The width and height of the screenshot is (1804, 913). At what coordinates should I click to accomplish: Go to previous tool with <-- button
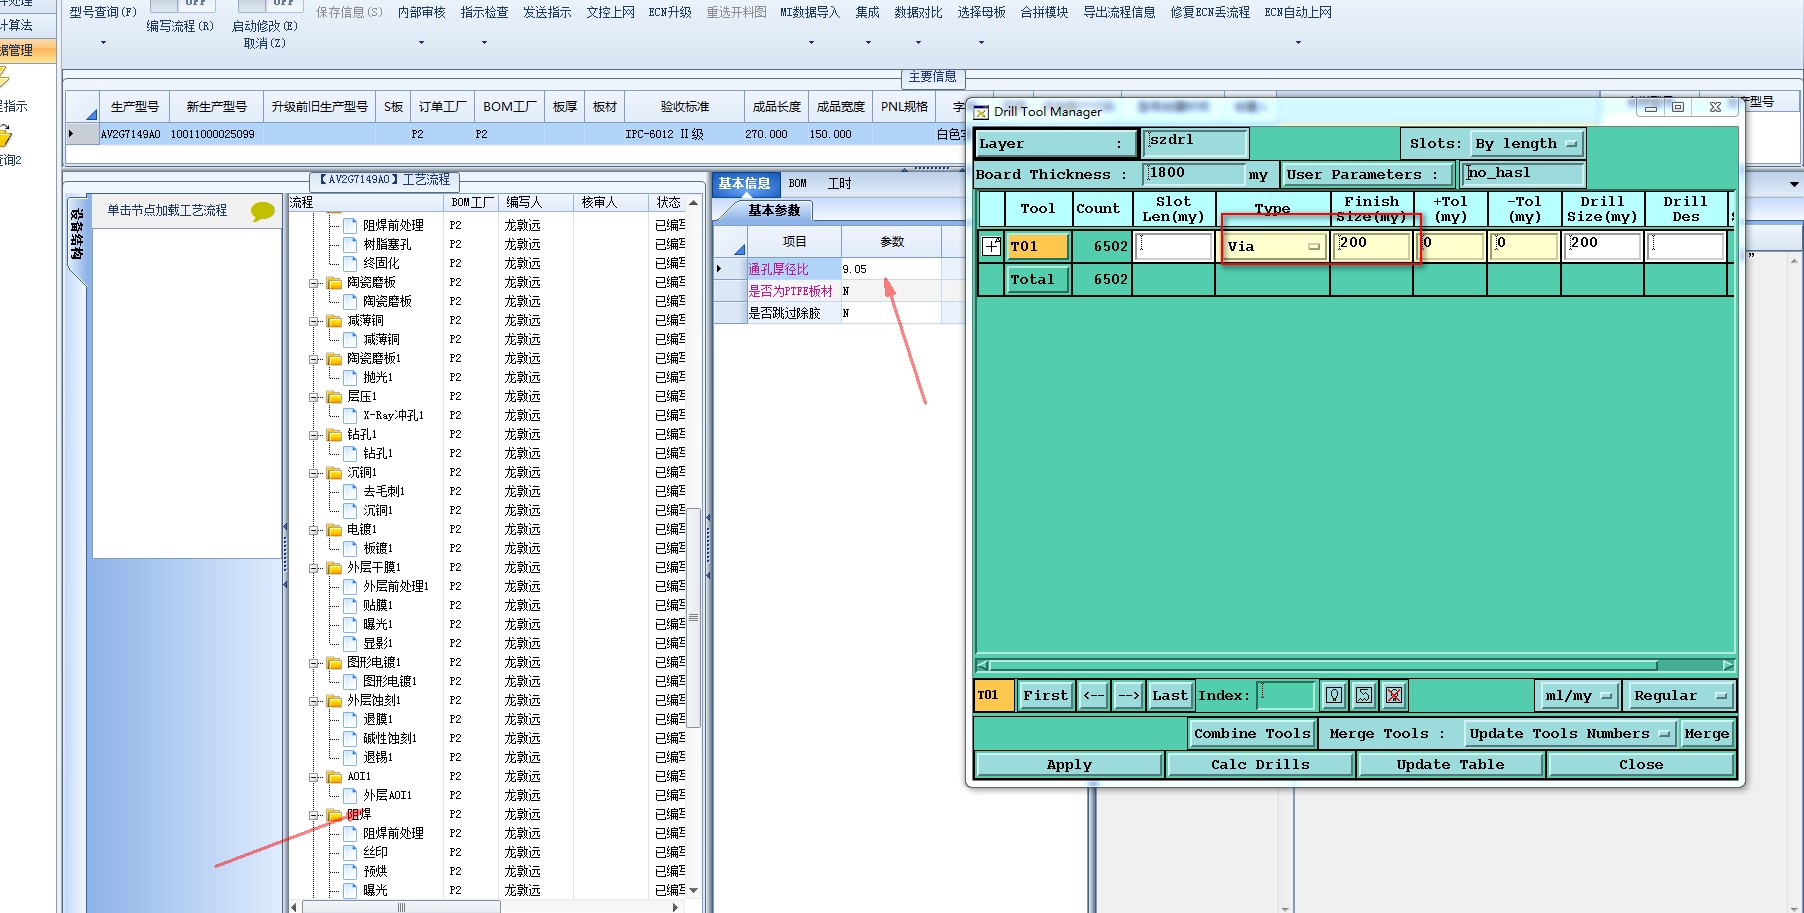coord(1094,695)
